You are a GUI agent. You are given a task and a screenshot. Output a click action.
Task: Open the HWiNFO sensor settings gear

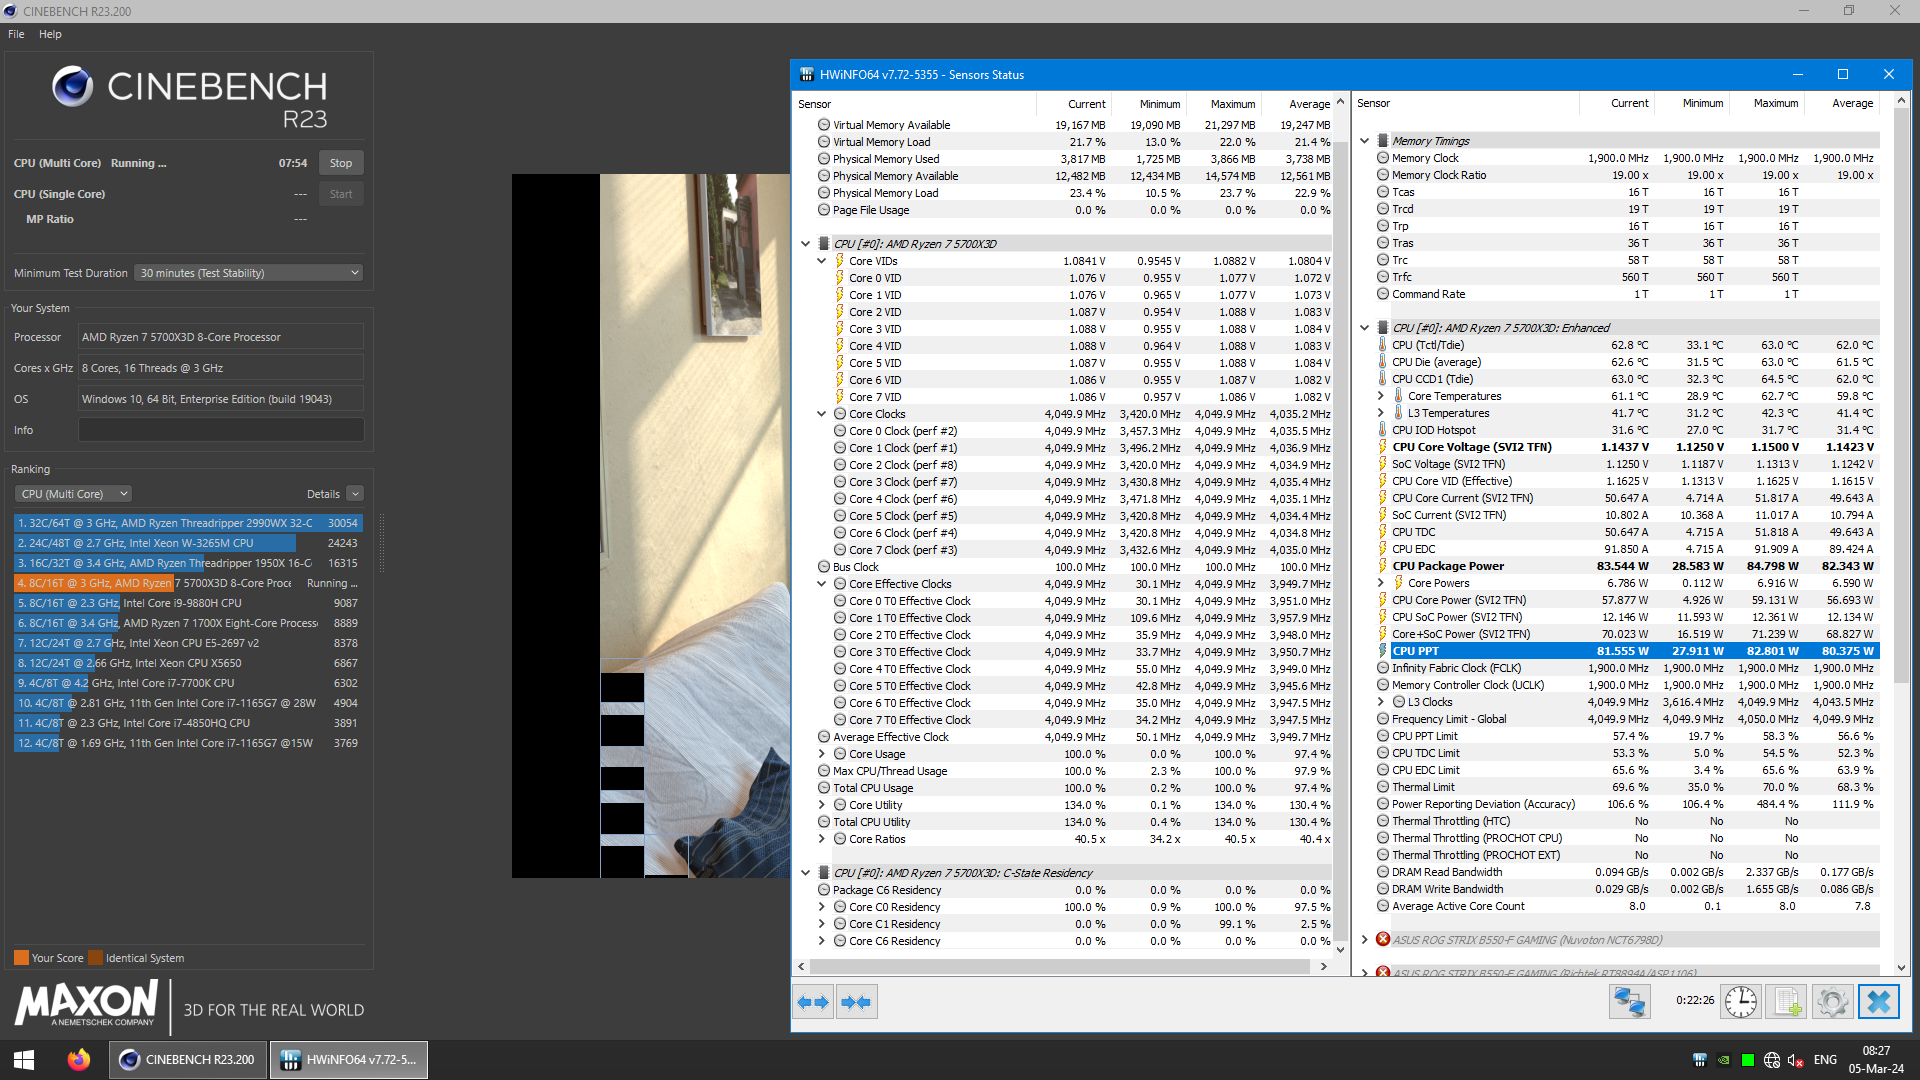(x=1832, y=1001)
